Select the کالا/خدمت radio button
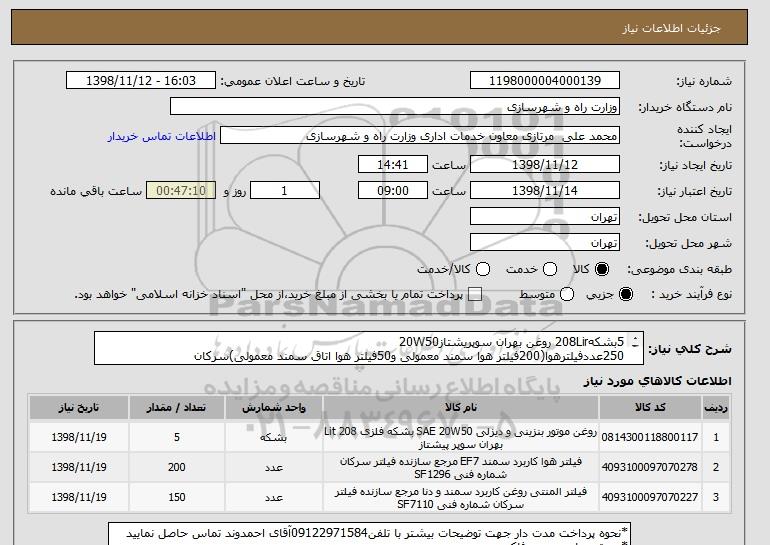770x545 pixels. pos(483,269)
